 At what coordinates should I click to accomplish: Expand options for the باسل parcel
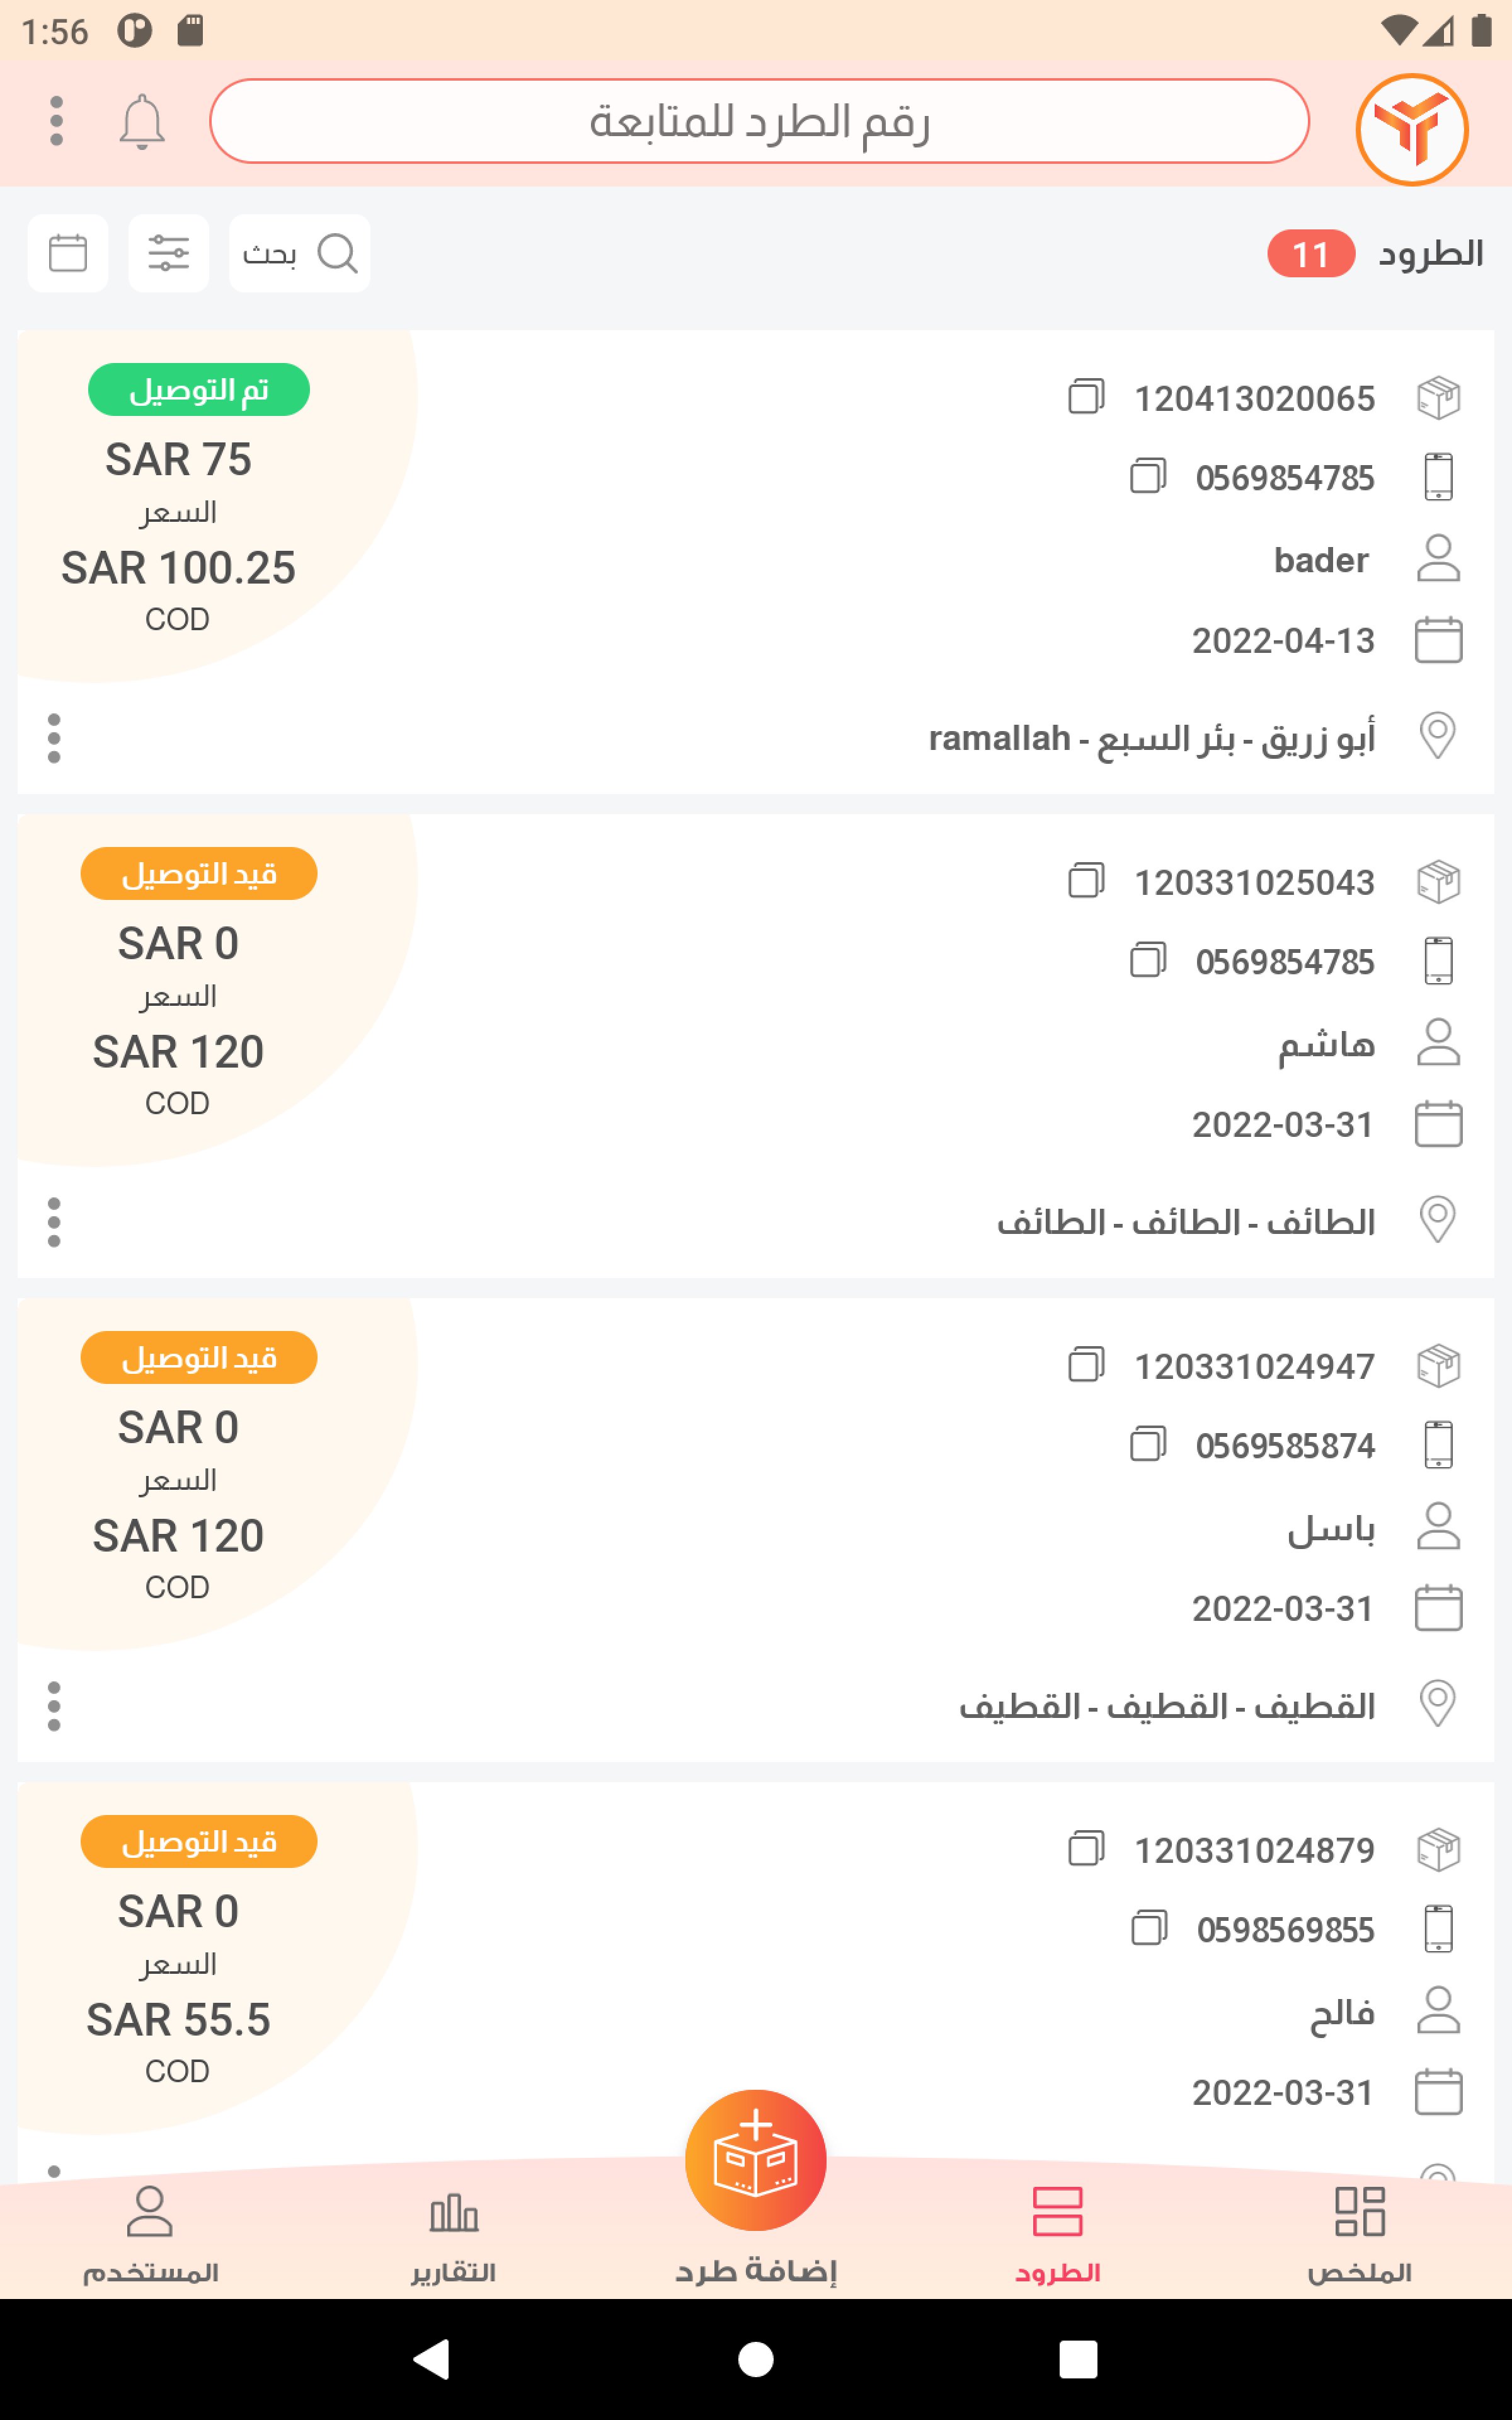click(54, 1706)
